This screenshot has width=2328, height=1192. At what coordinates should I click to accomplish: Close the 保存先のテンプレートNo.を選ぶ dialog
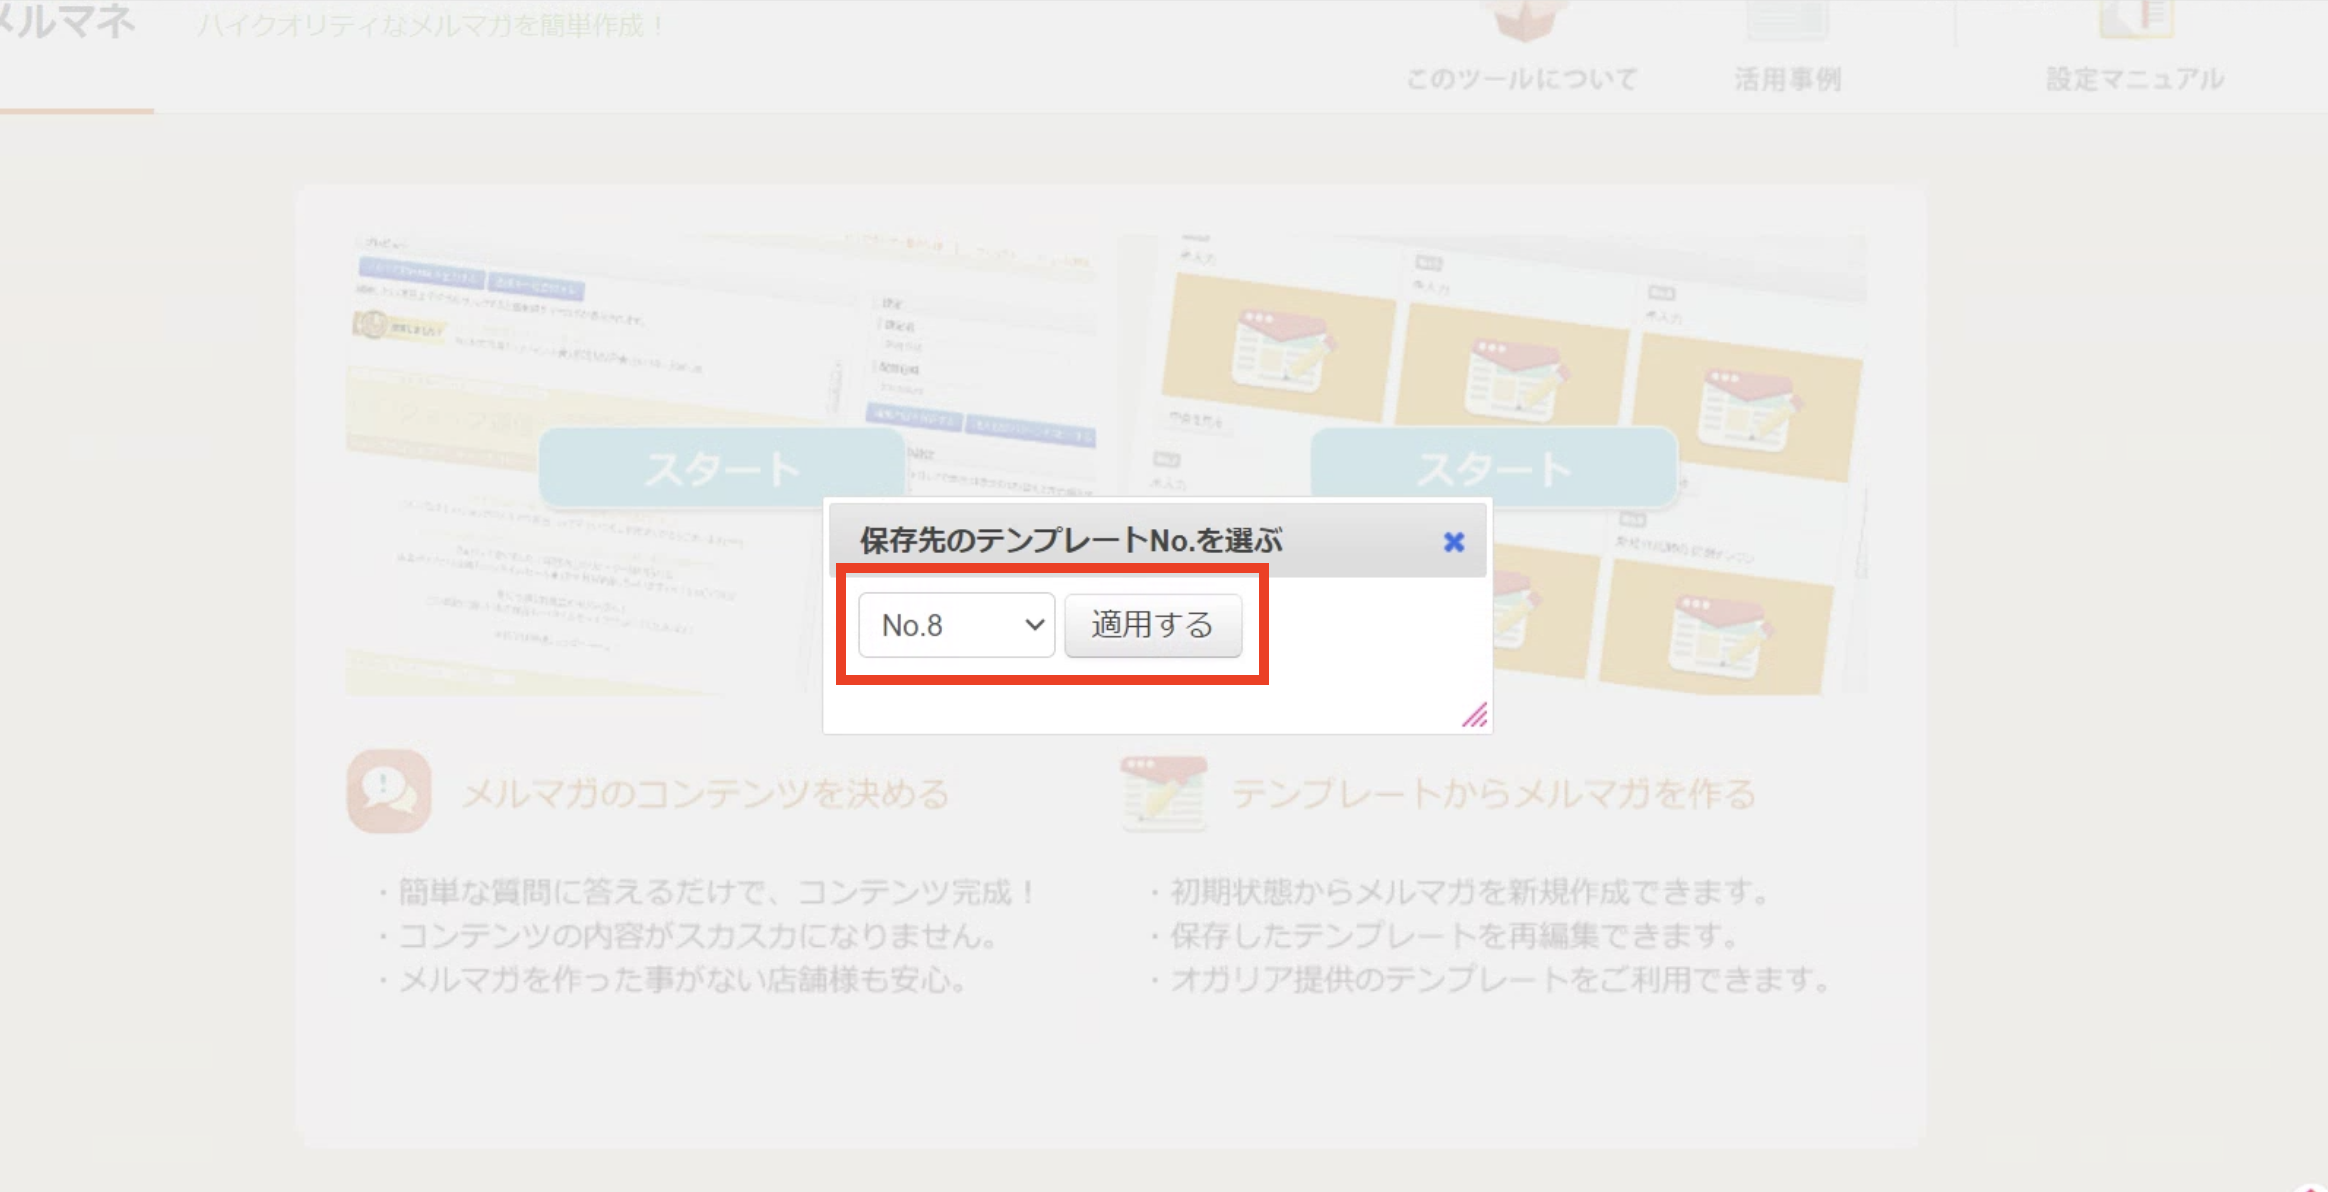[1454, 542]
